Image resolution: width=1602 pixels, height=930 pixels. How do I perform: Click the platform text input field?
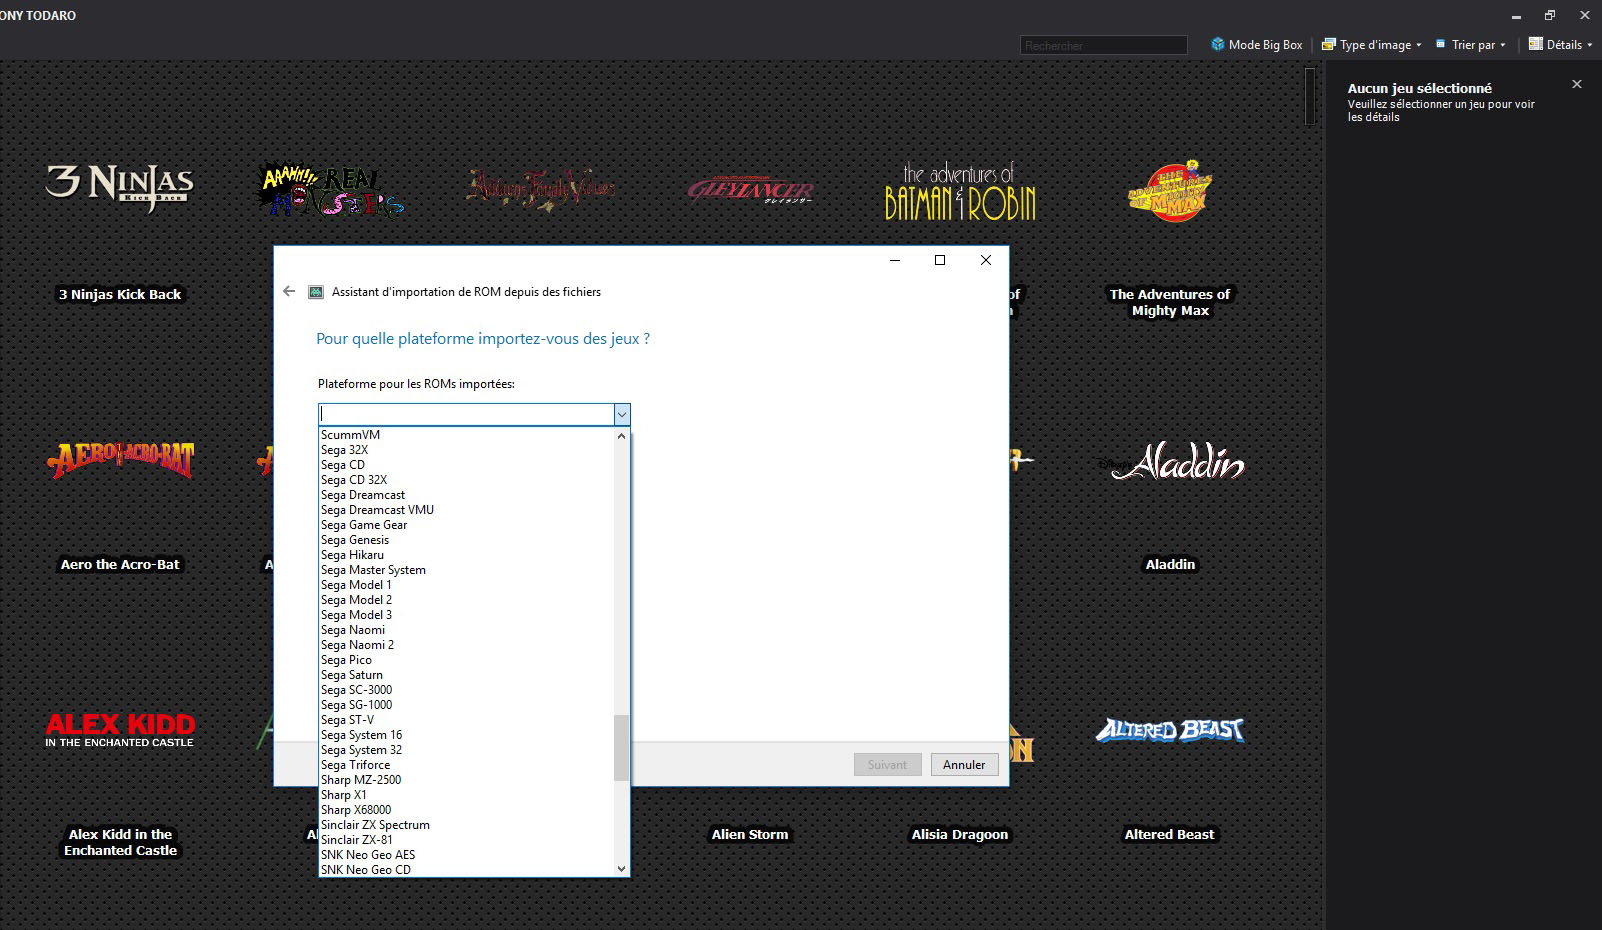click(x=466, y=414)
